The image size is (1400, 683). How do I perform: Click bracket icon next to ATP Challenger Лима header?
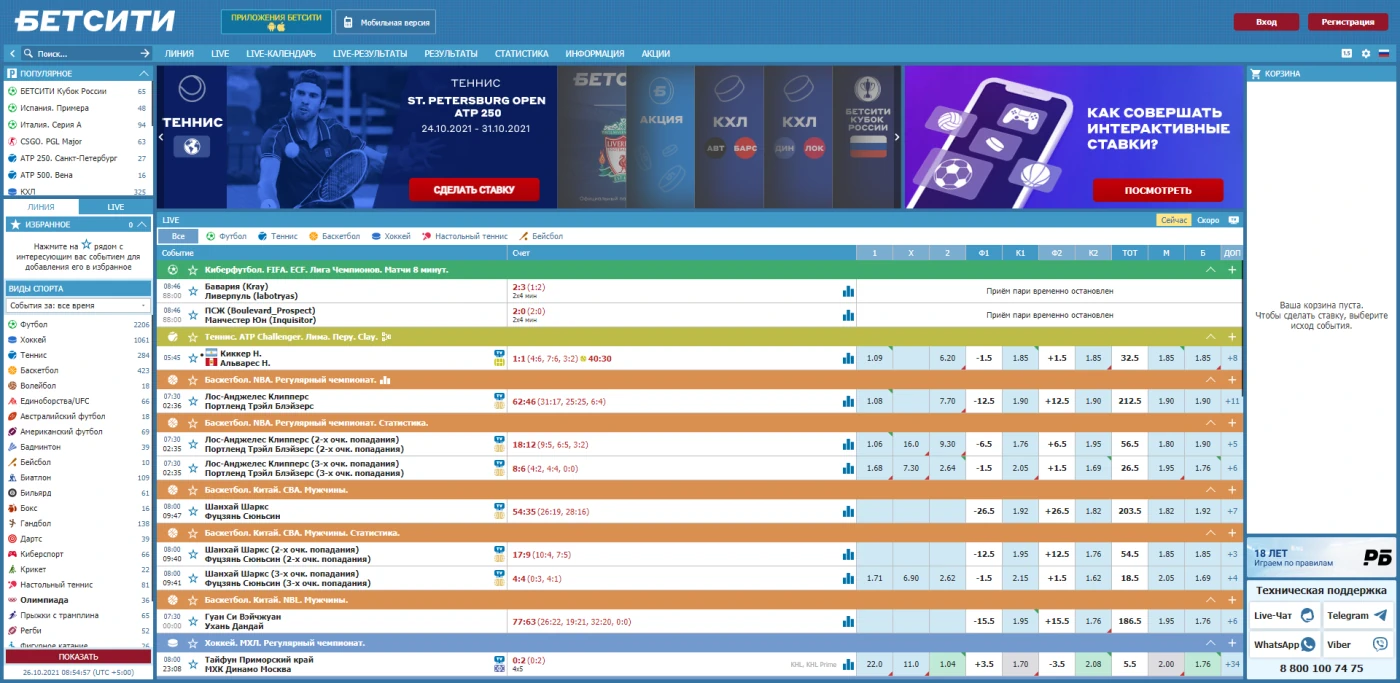coord(386,337)
